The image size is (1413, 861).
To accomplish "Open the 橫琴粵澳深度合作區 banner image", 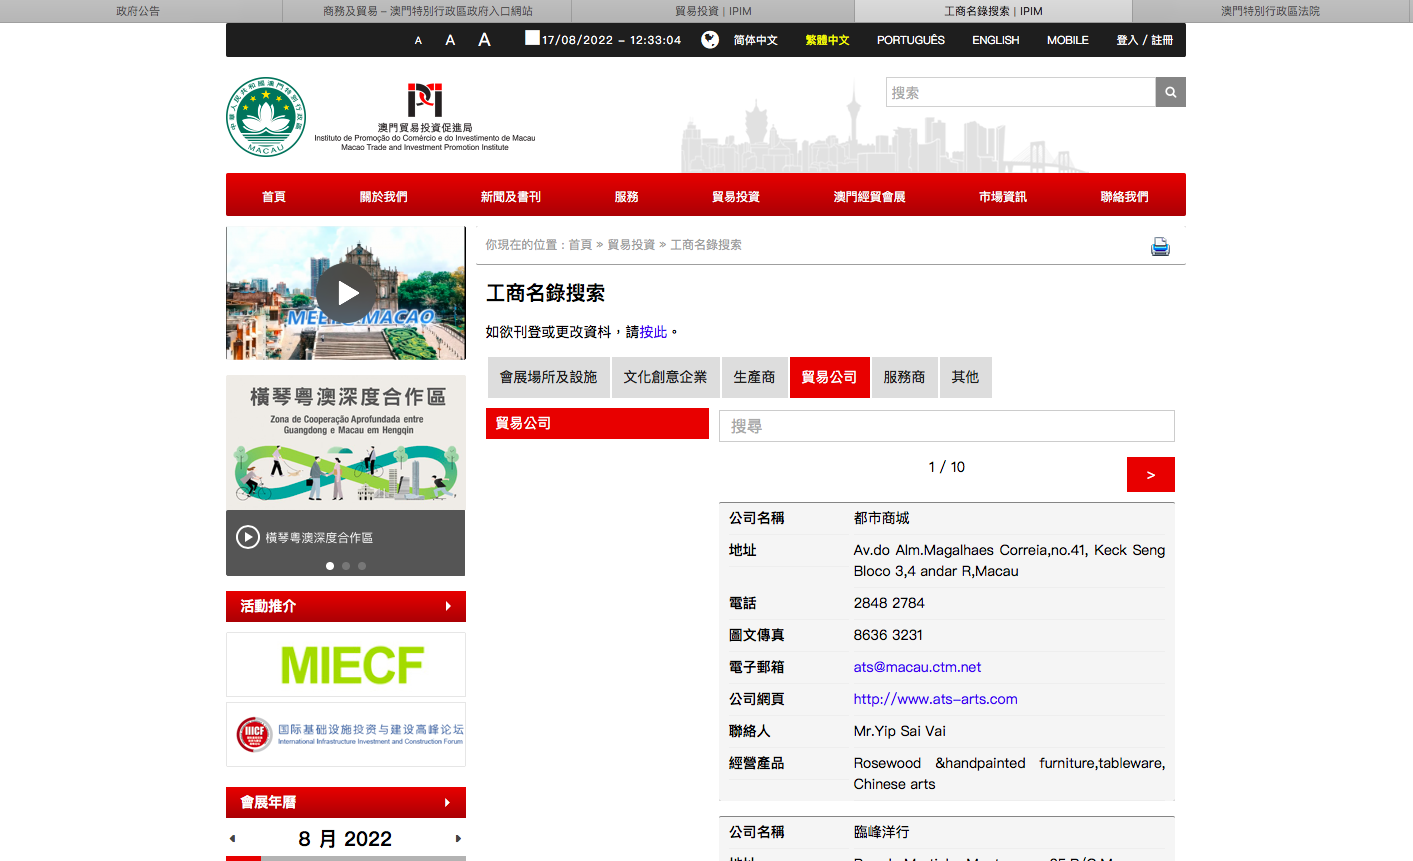I will click(346, 442).
